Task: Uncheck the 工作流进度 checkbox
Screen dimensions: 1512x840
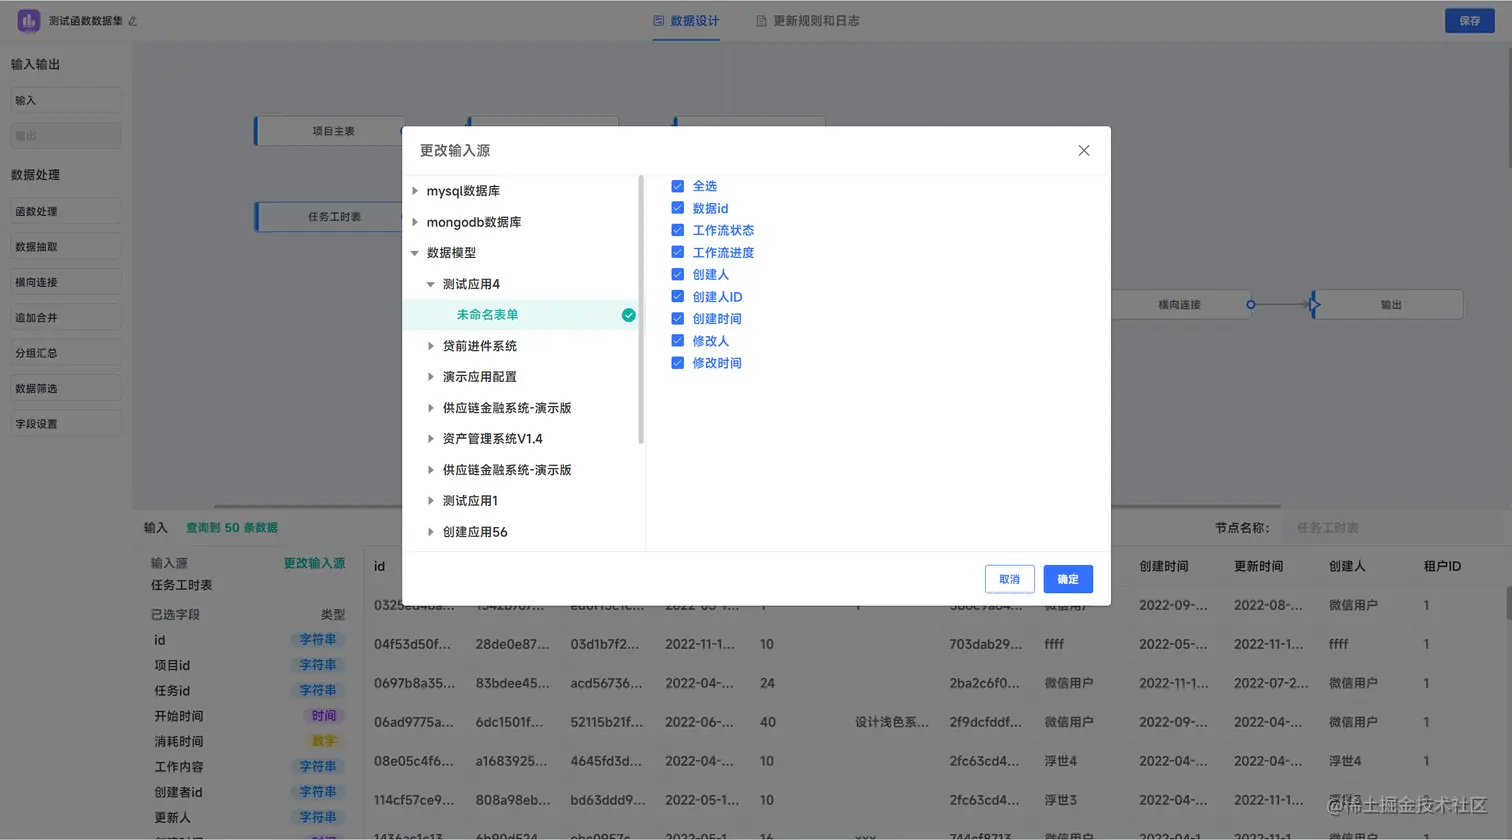Action: (677, 252)
